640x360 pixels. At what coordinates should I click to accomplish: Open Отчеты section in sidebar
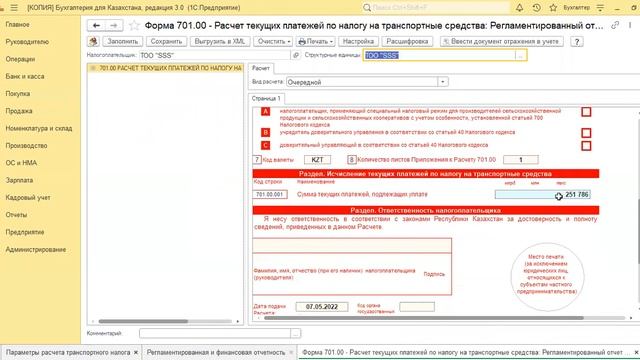tap(16, 215)
